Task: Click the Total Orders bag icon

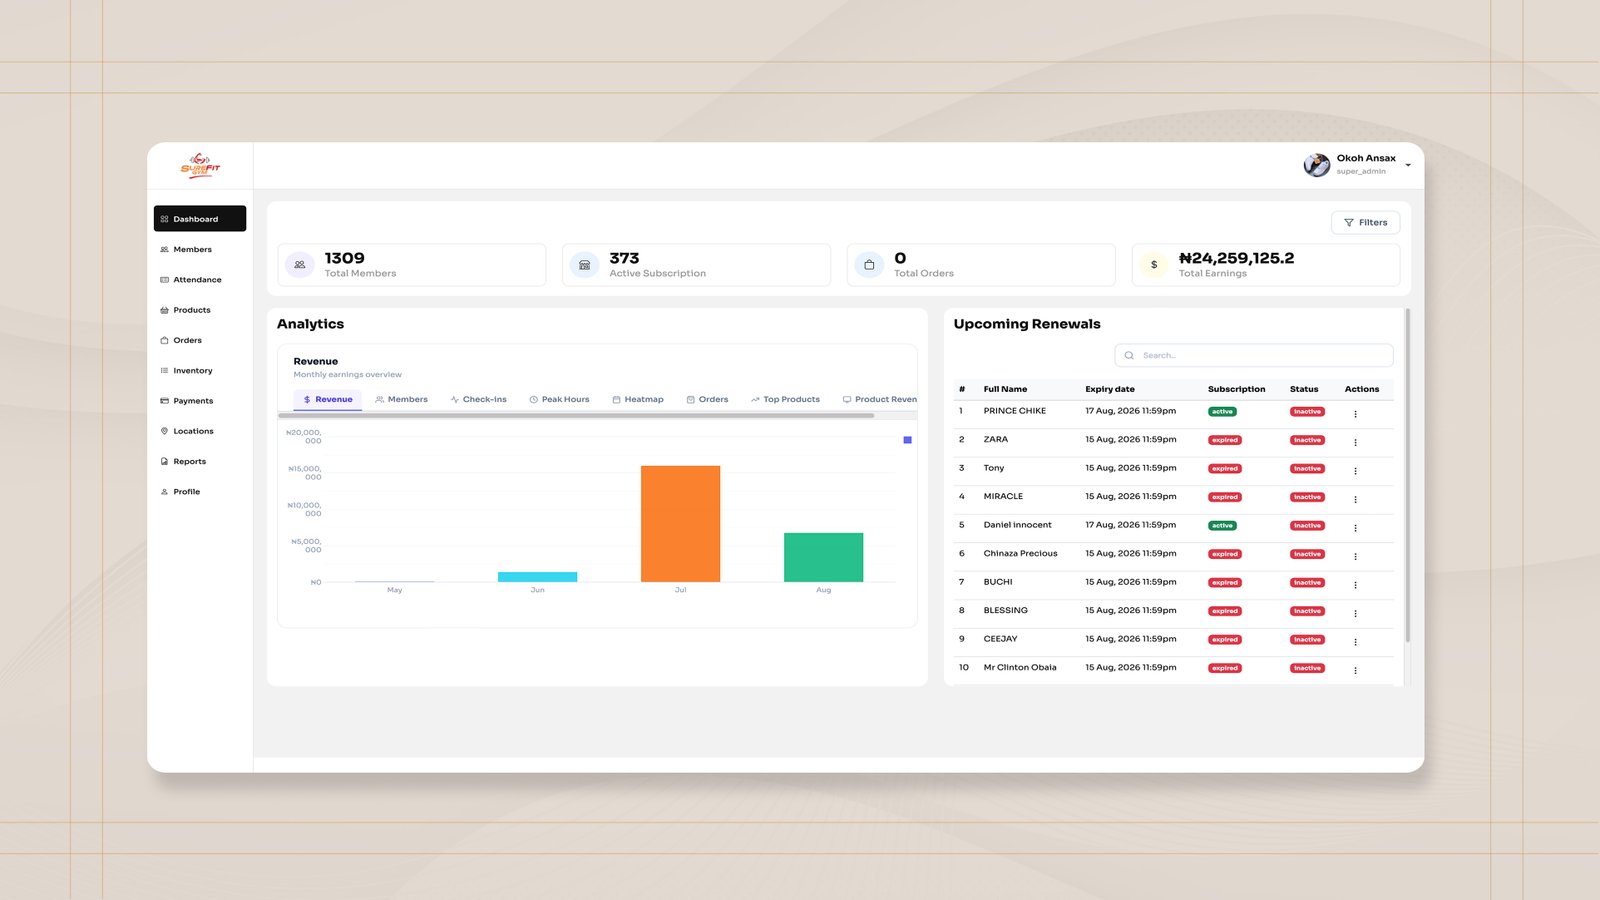Action: 869,265
